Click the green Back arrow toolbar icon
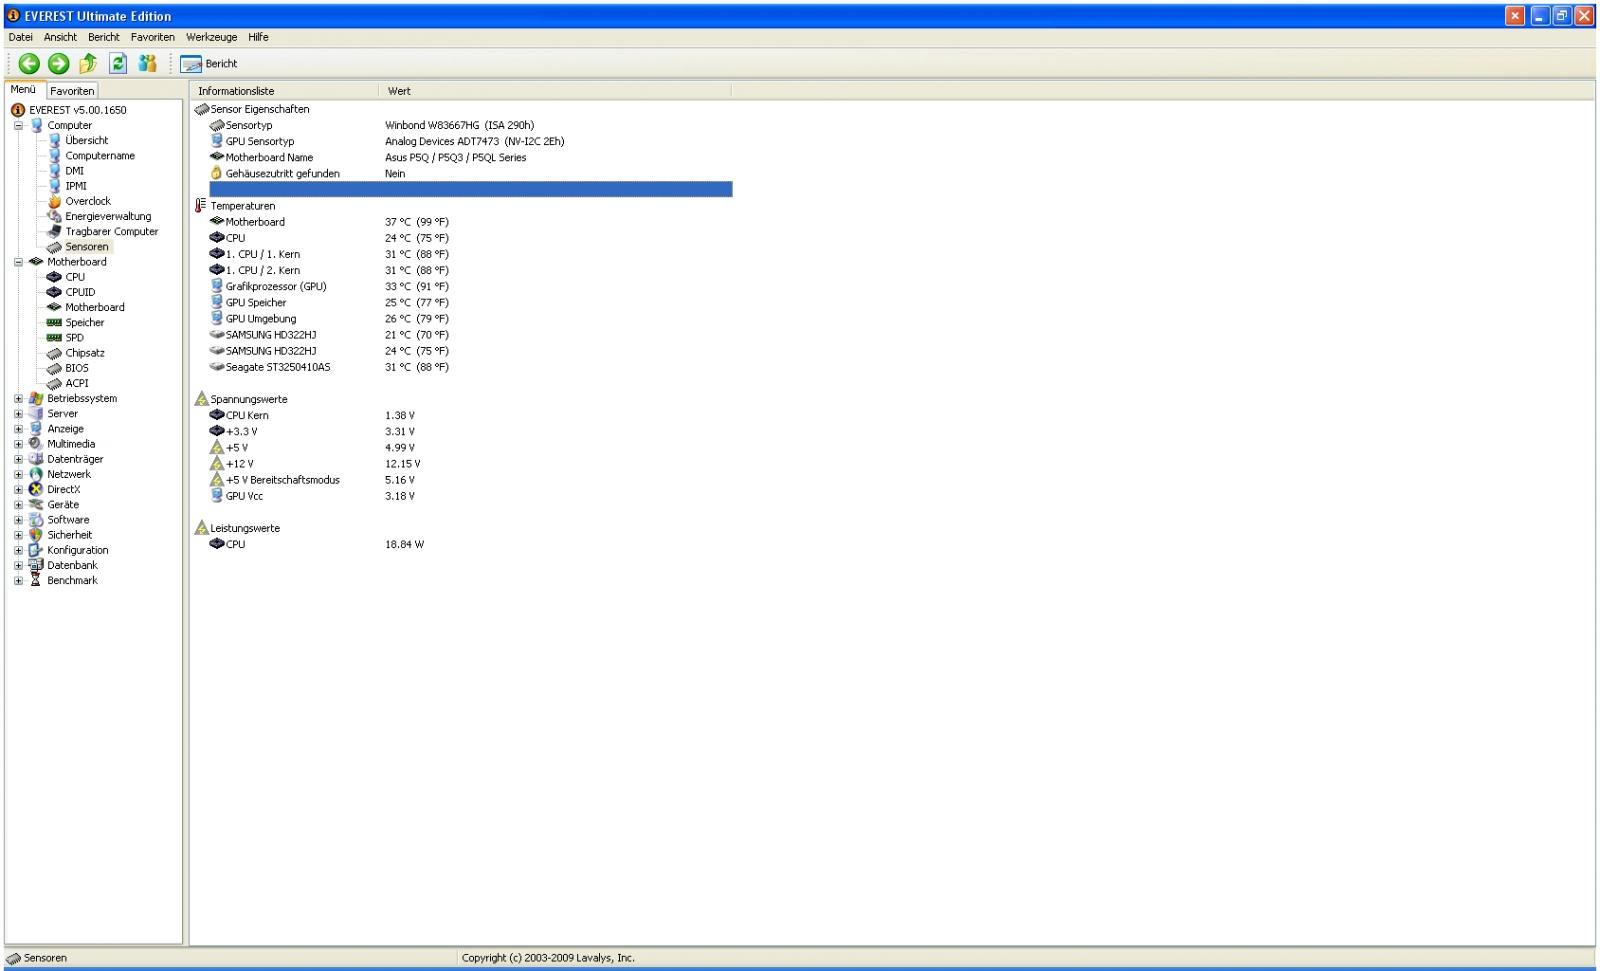 pos(29,64)
